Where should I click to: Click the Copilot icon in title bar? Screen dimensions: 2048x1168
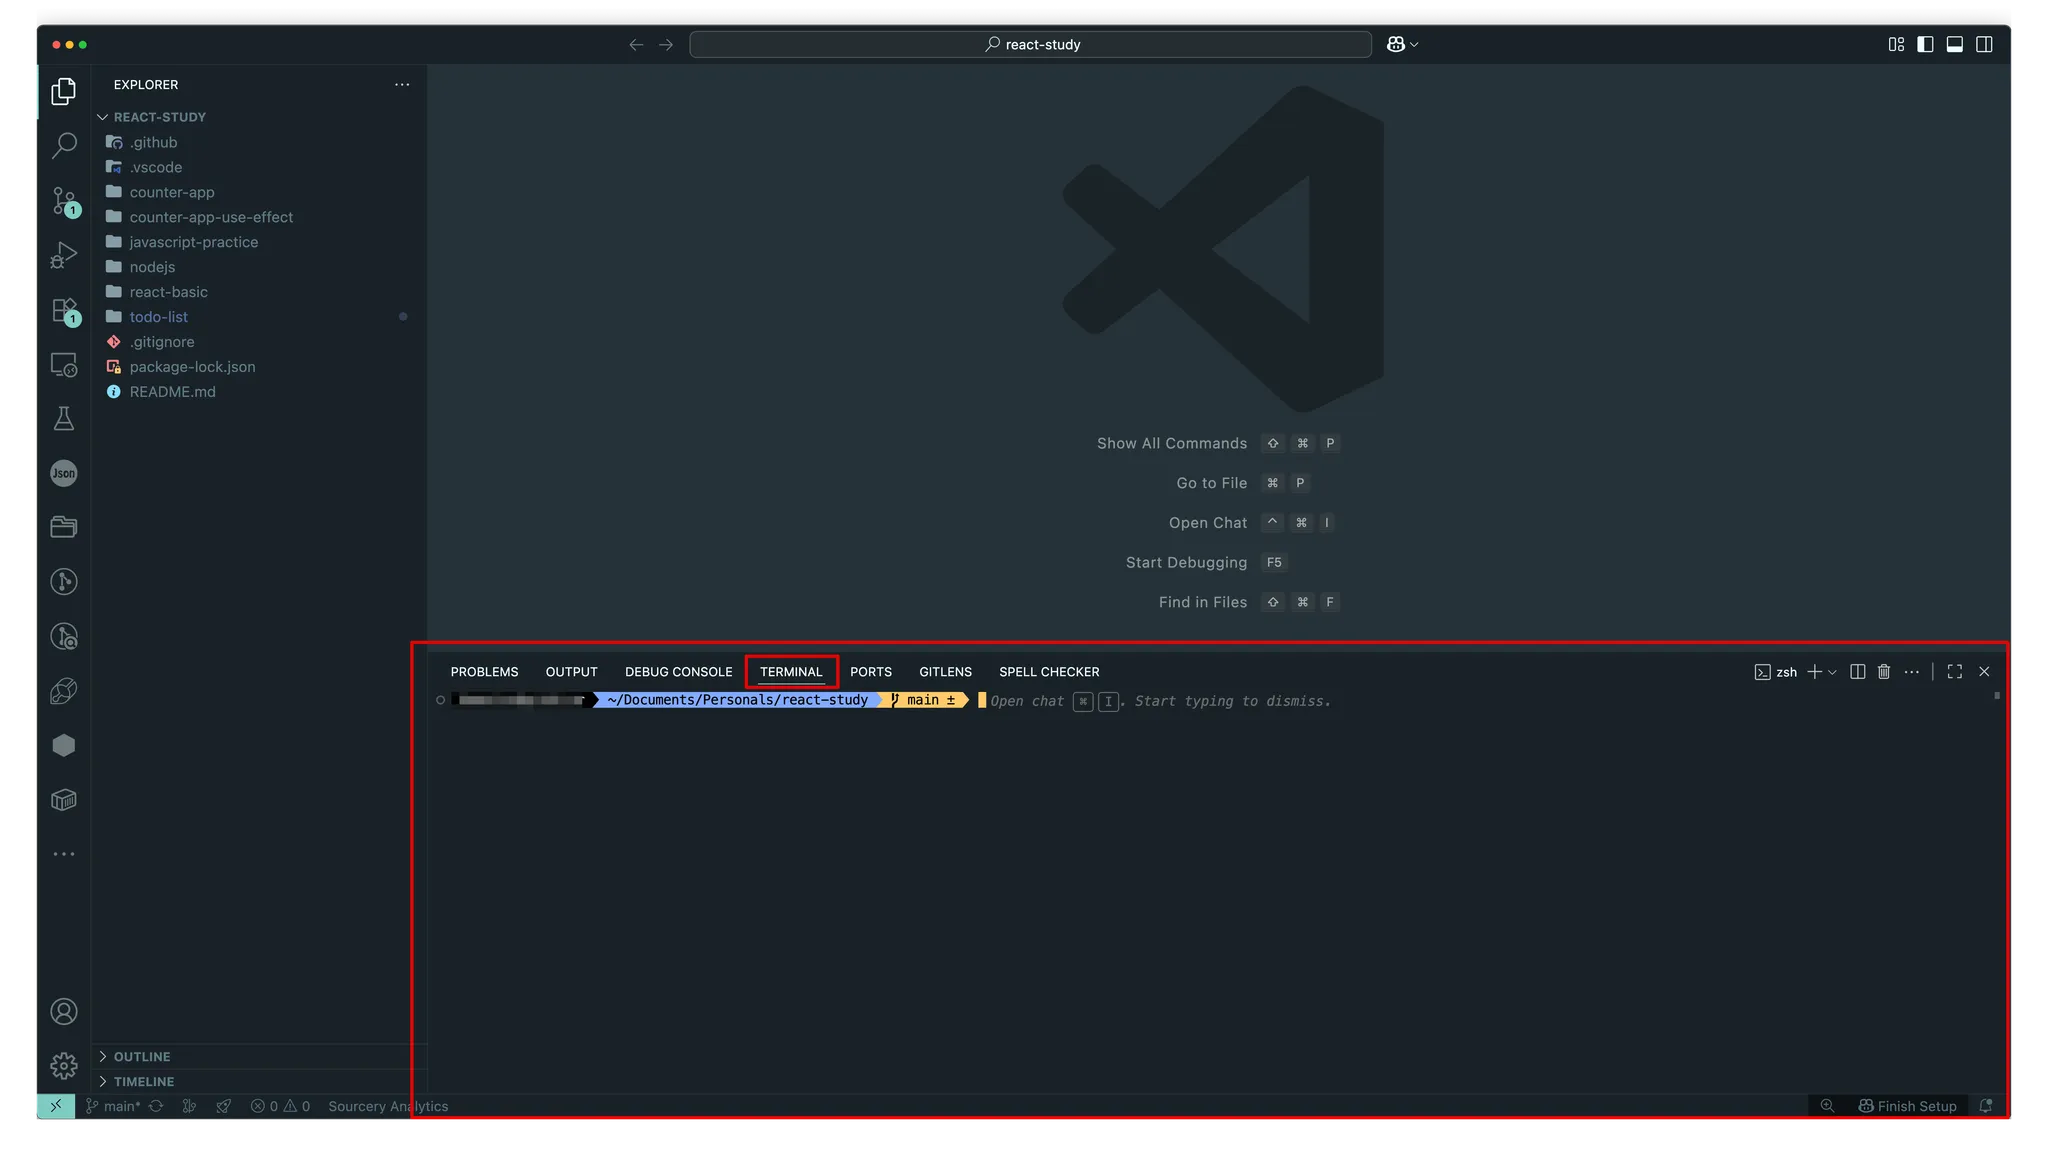[x=1396, y=44]
